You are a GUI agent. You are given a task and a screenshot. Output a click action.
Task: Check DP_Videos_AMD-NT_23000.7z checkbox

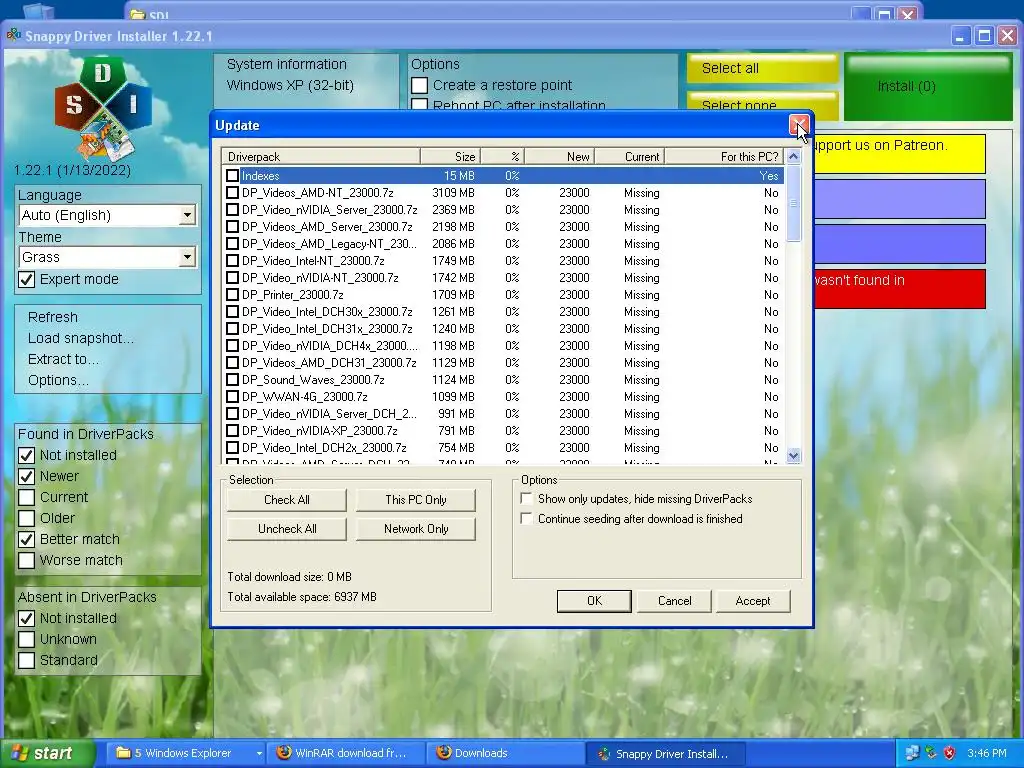click(232, 193)
